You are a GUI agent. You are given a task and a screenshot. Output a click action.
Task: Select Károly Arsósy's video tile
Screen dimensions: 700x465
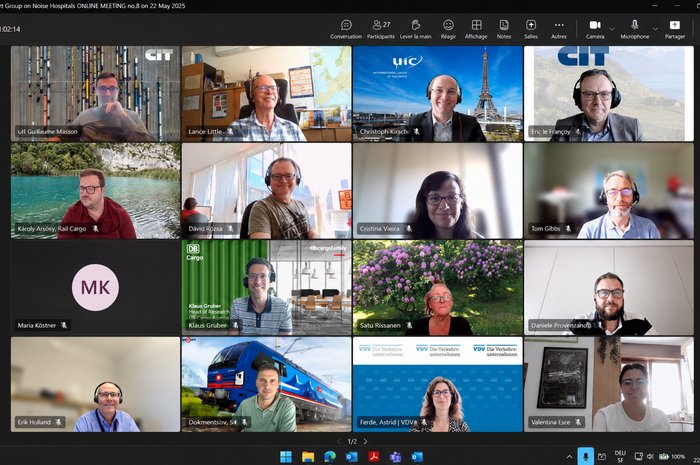[96, 191]
